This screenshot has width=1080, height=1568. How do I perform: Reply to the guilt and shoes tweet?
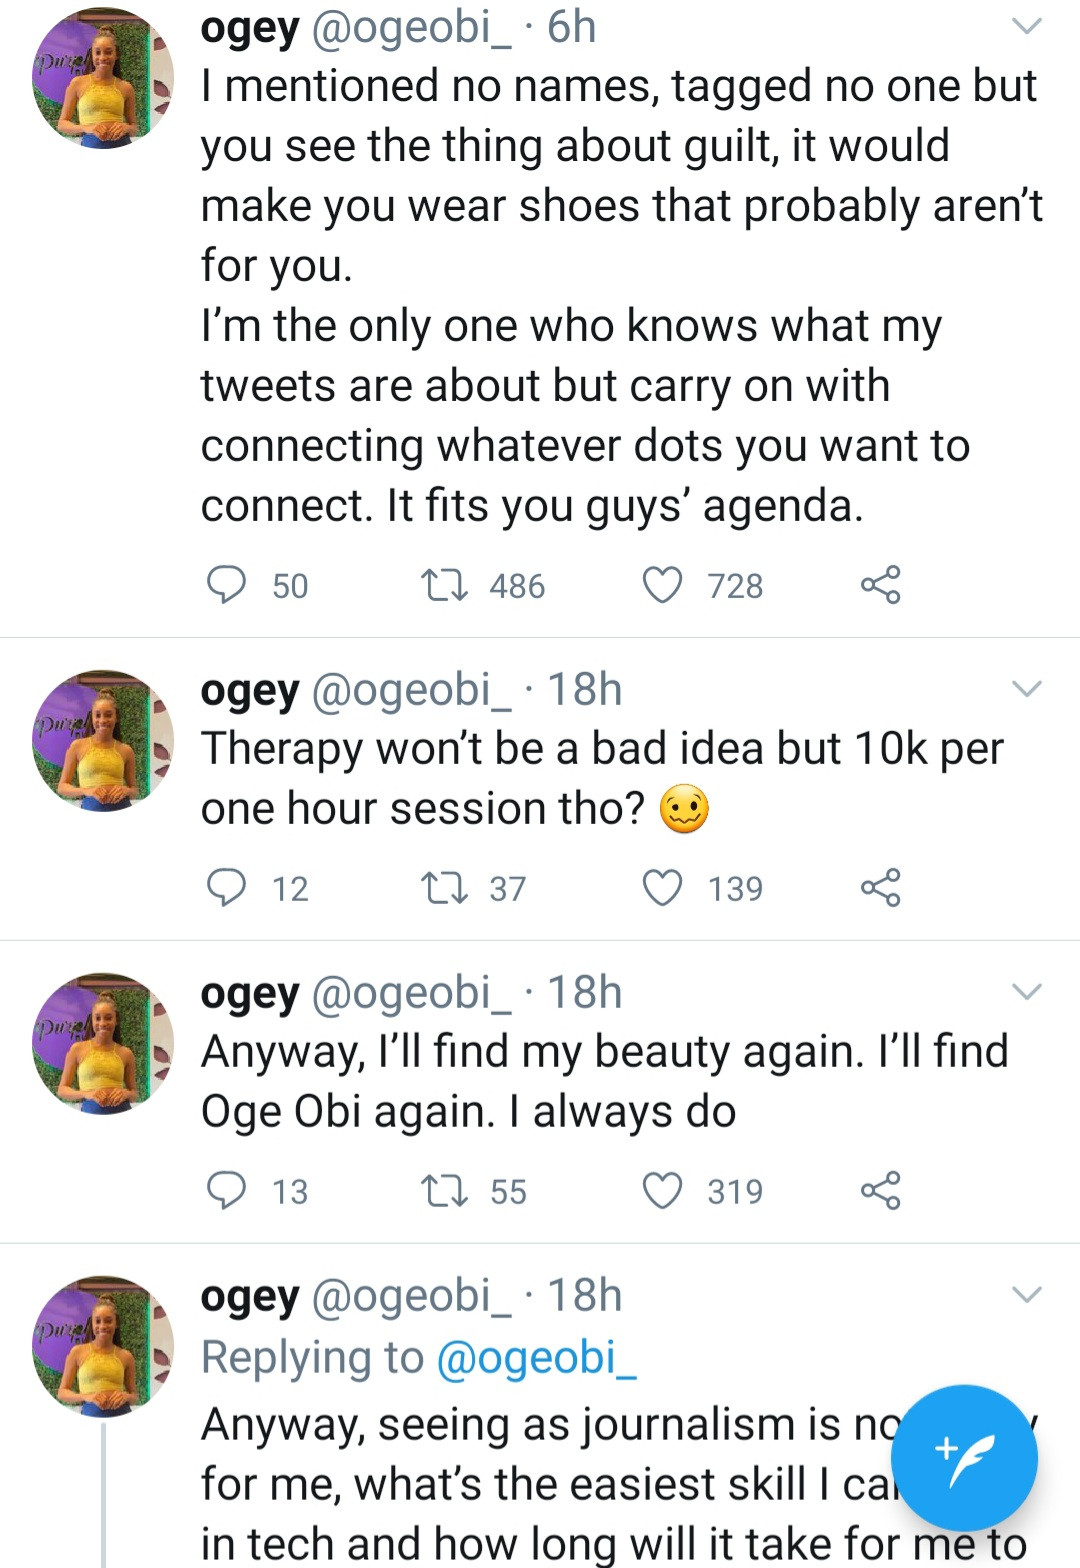point(226,585)
